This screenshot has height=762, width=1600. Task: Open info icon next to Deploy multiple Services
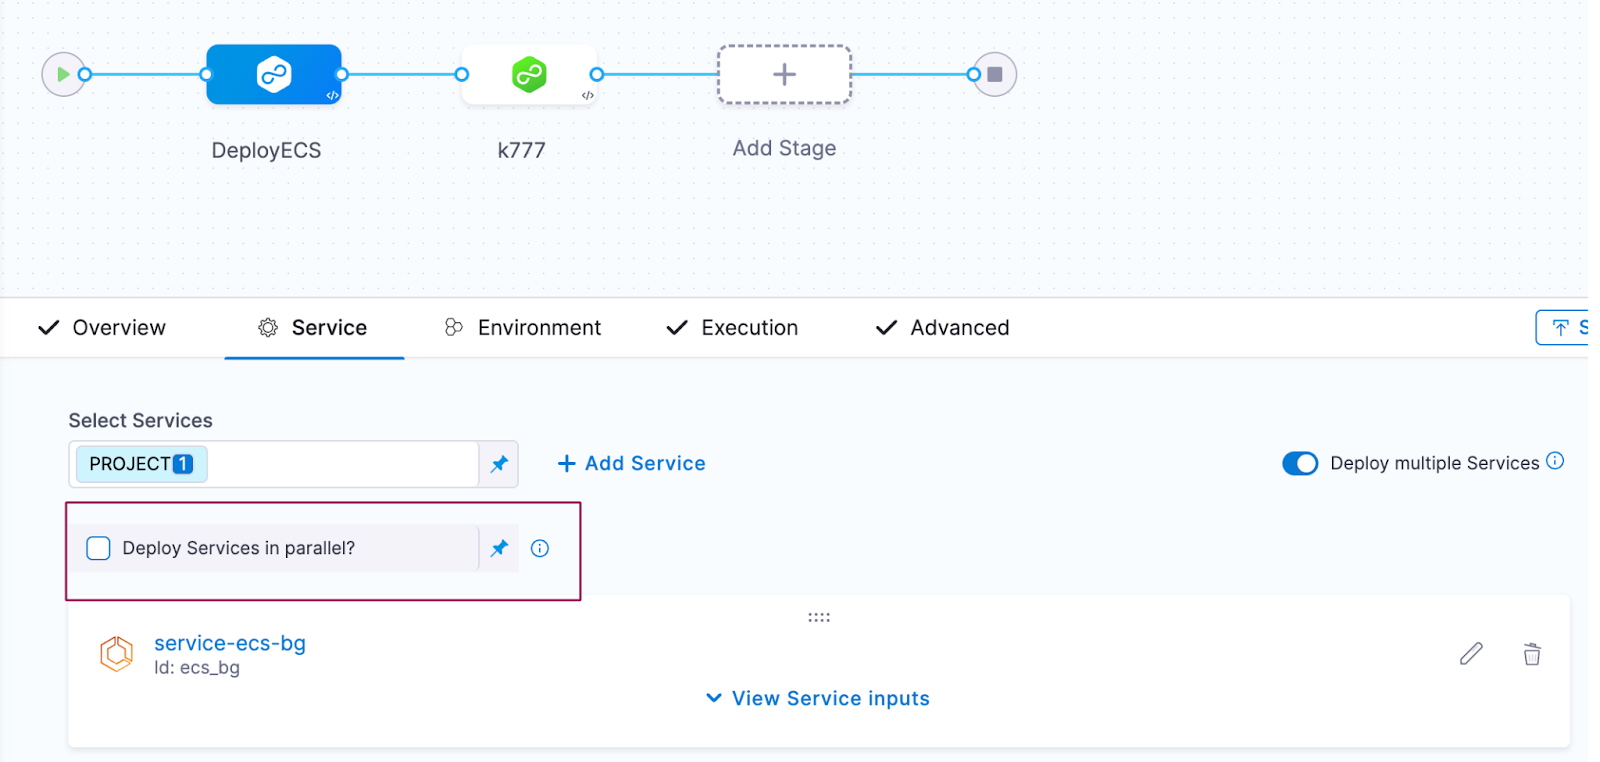pos(1555,461)
